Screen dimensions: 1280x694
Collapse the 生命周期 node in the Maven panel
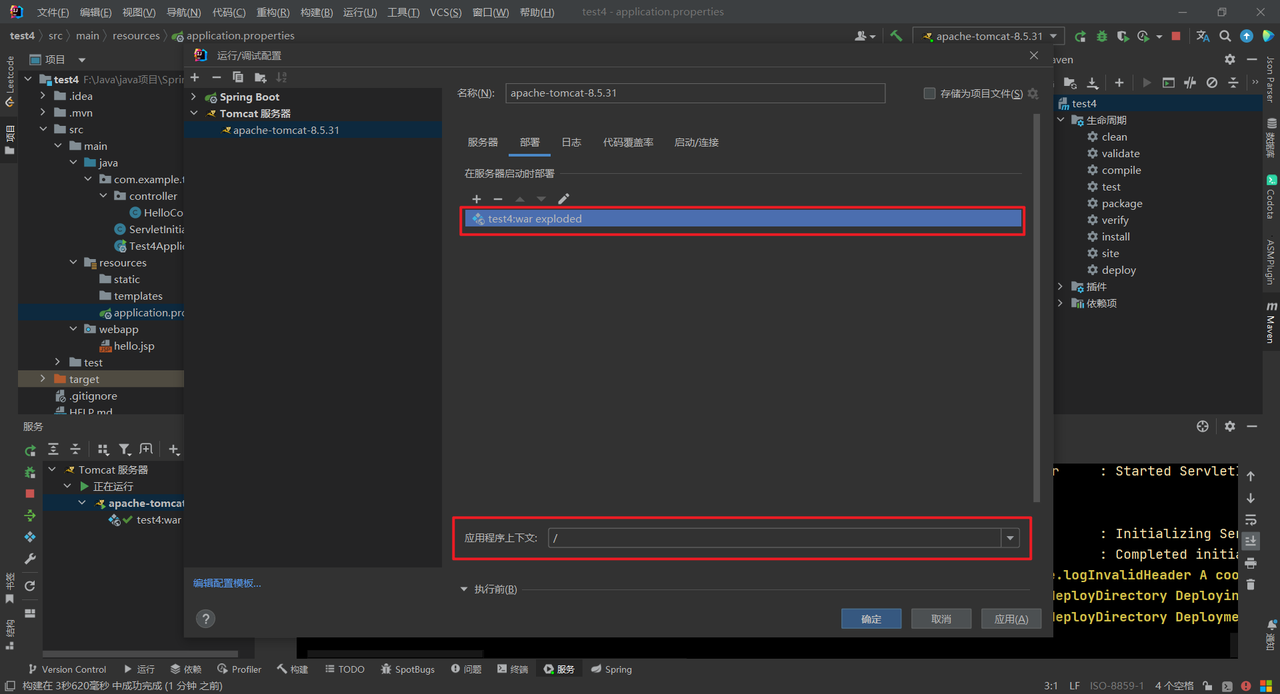click(1061, 120)
